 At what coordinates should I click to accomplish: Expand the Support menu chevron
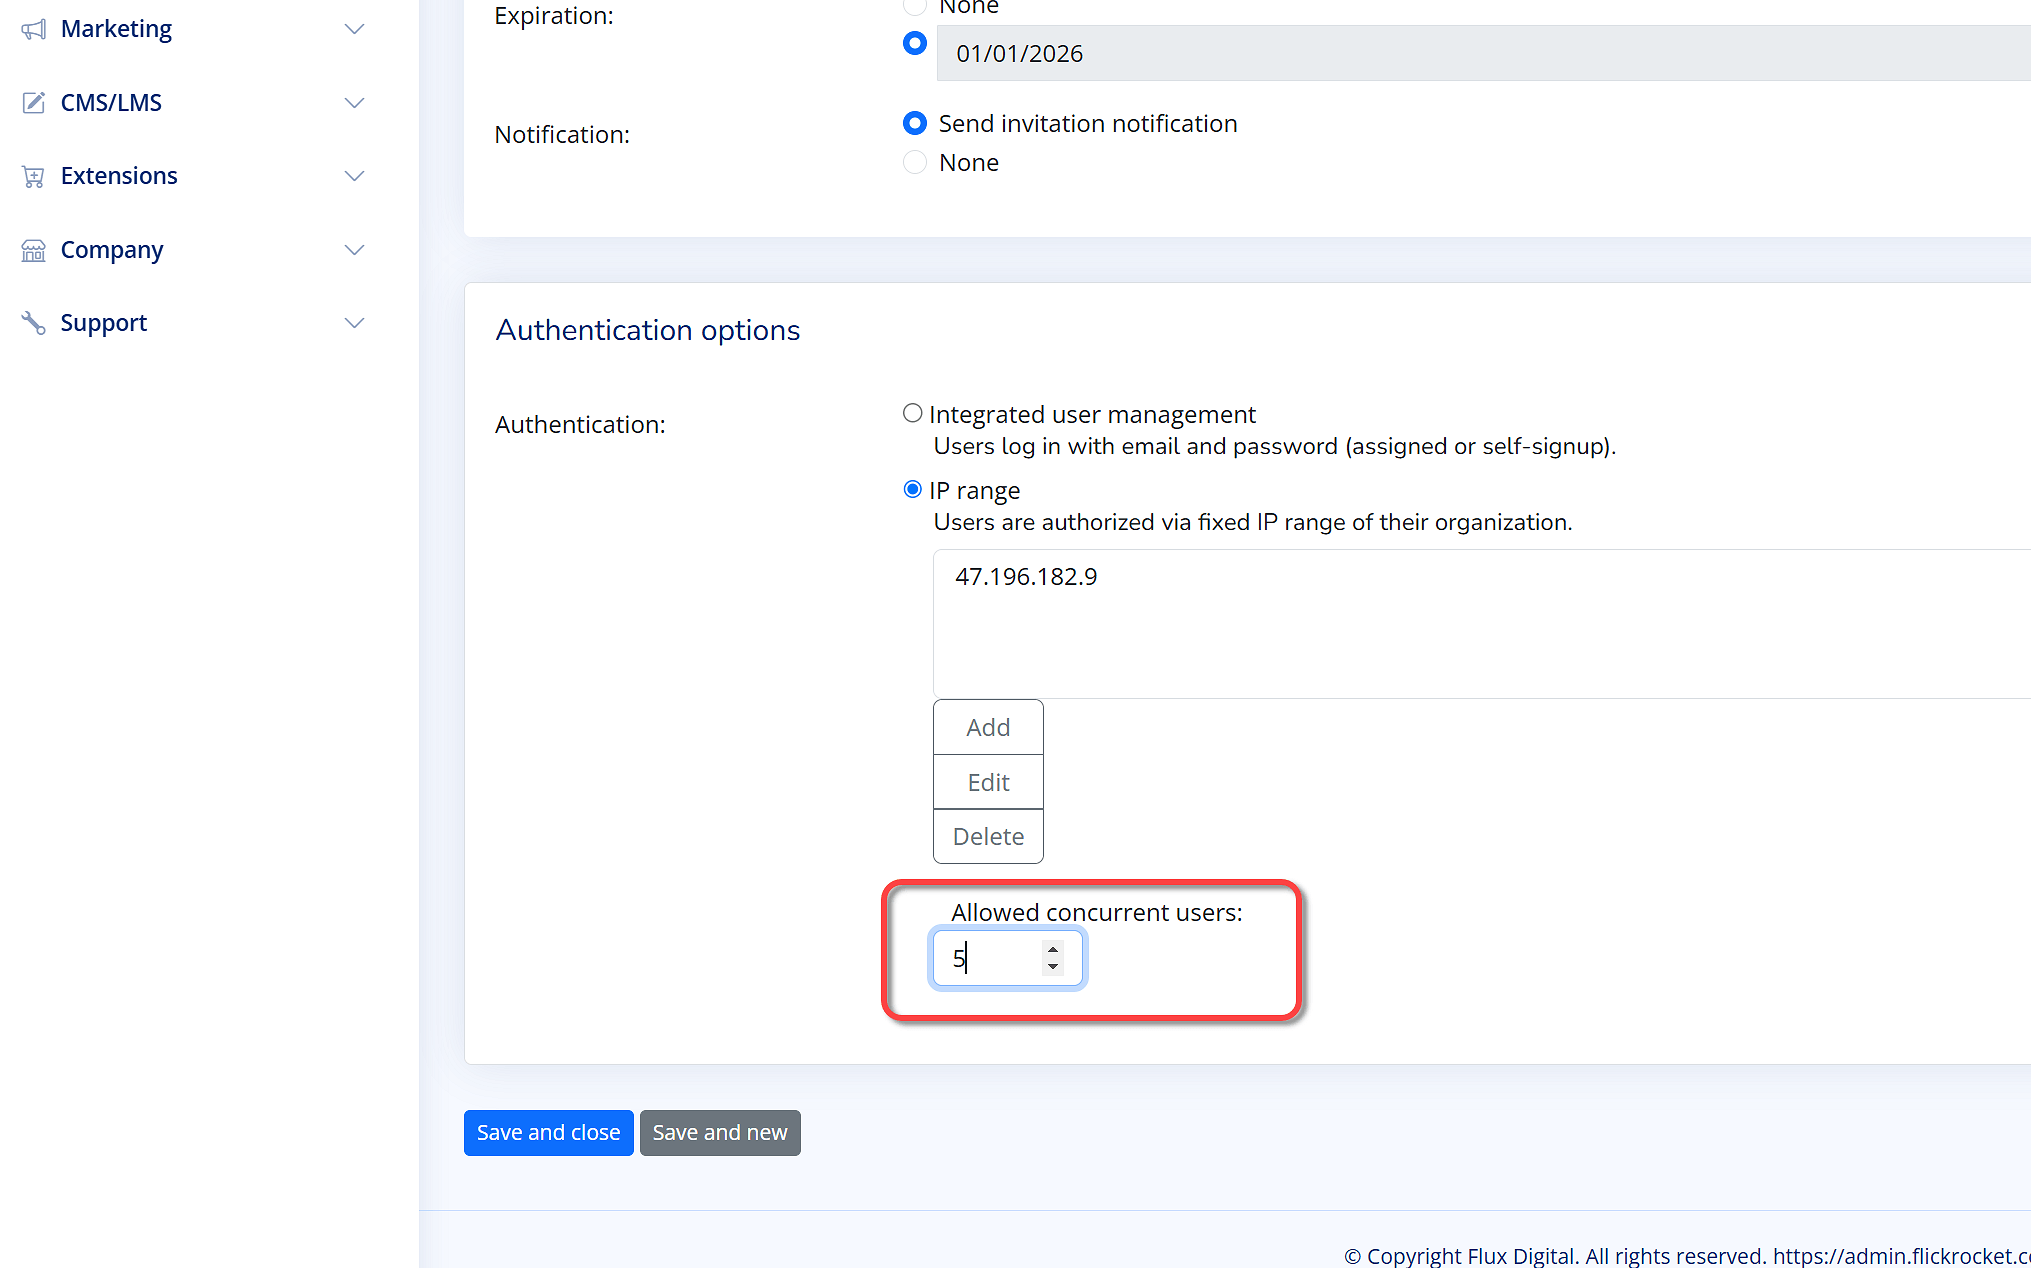coord(354,323)
